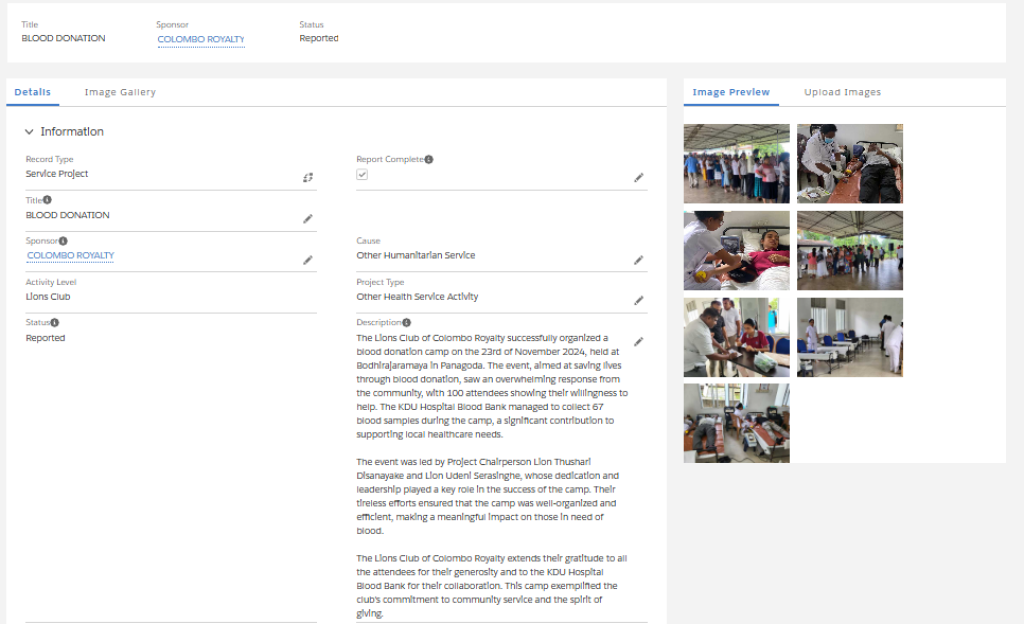1024x624 pixels.
Task: Collapse the Information section
Action: click(x=29, y=132)
